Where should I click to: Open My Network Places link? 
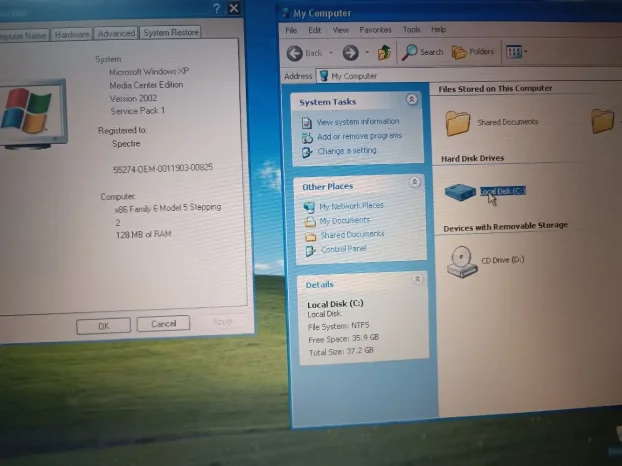(351, 205)
